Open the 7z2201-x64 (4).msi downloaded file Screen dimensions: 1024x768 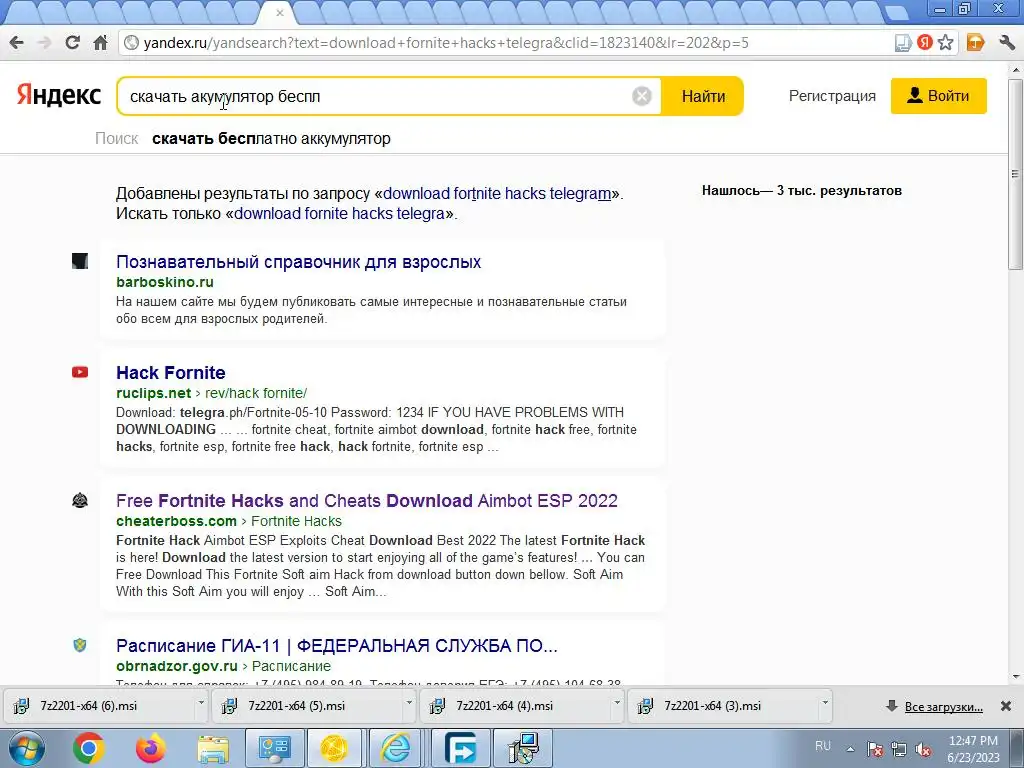(505, 706)
